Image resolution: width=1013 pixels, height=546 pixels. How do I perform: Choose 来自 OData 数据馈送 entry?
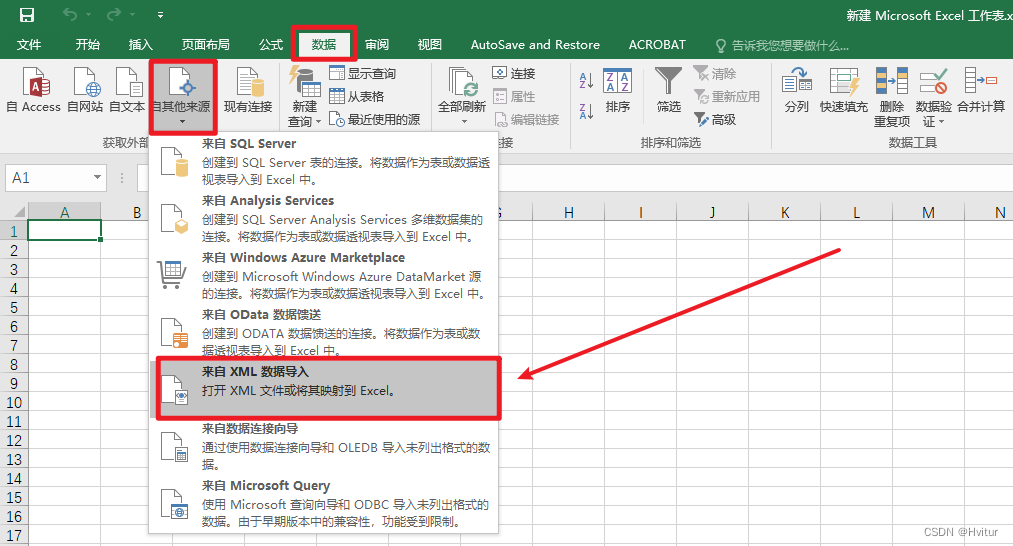(x=324, y=332)
